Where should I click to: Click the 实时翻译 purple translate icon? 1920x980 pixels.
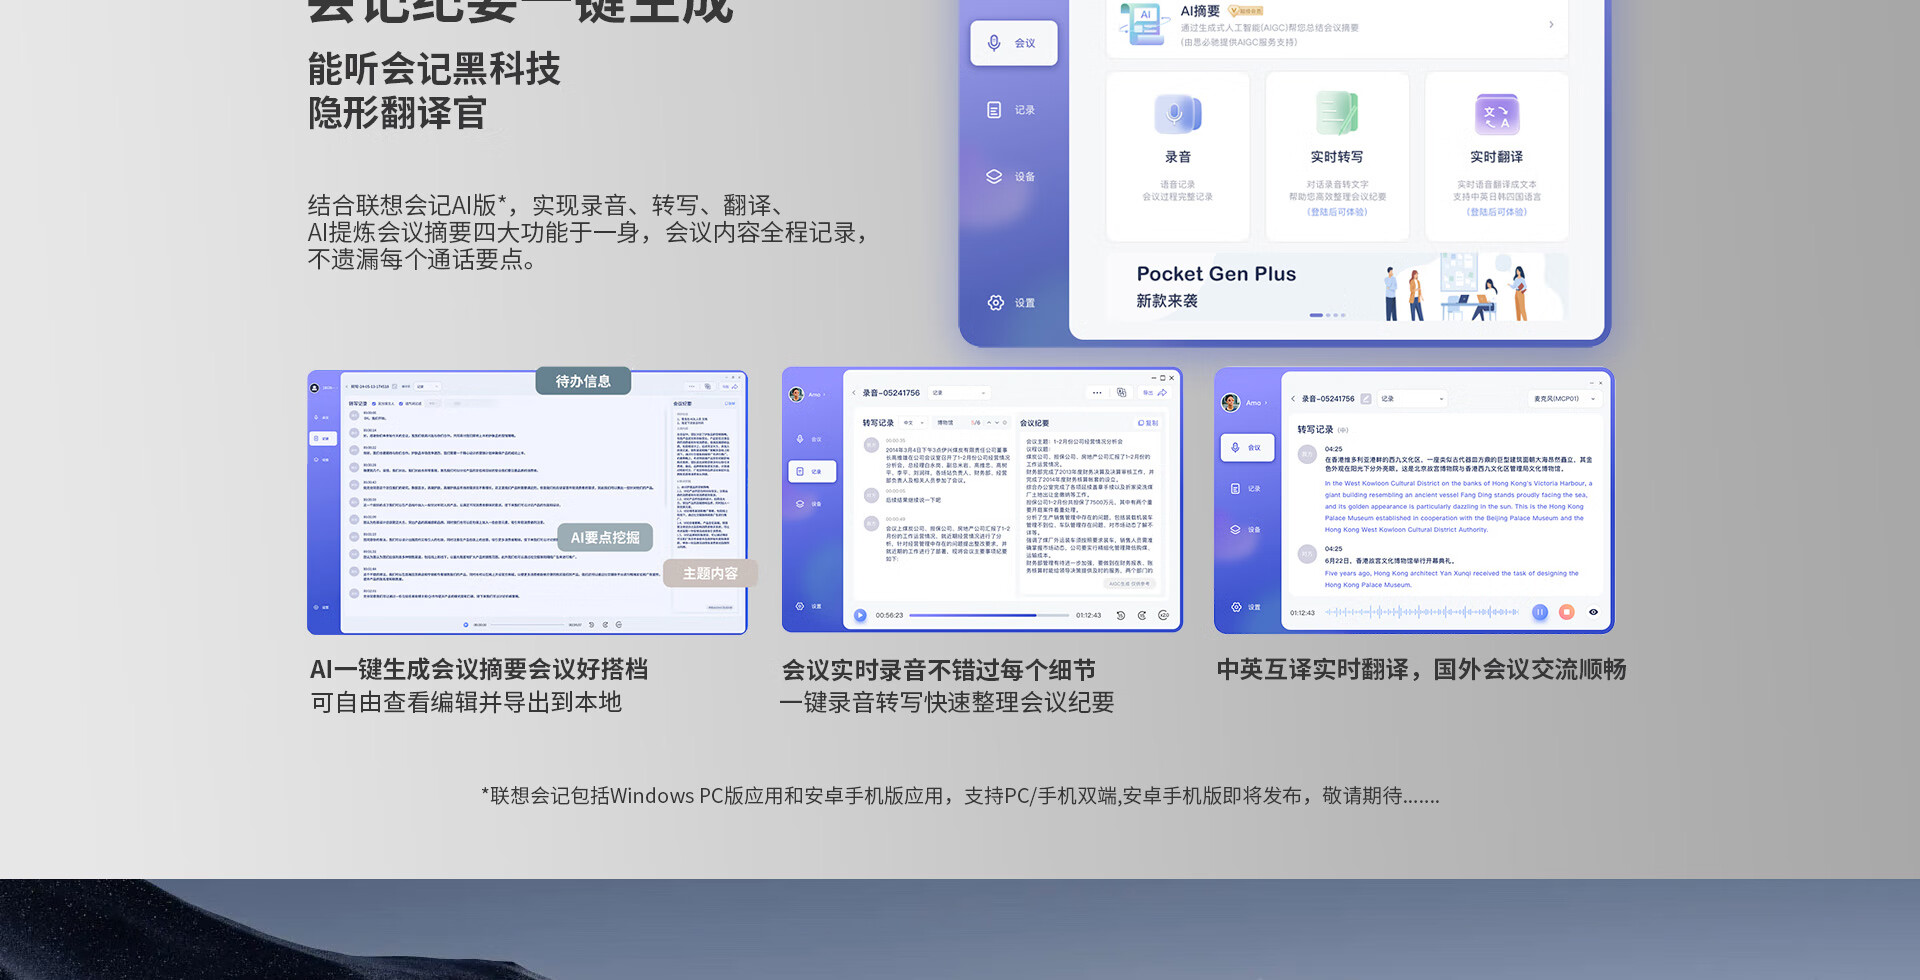(1497, 114)
